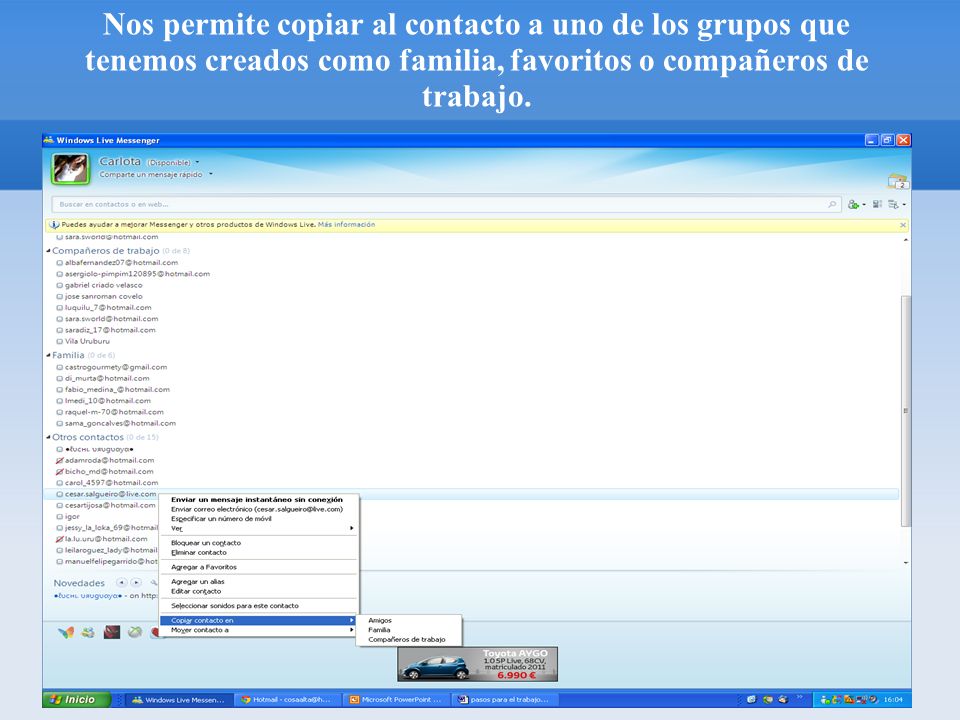Choose 'Bloquear un contacto'
This screenshot has width=960, height=720.
(258, 543)
